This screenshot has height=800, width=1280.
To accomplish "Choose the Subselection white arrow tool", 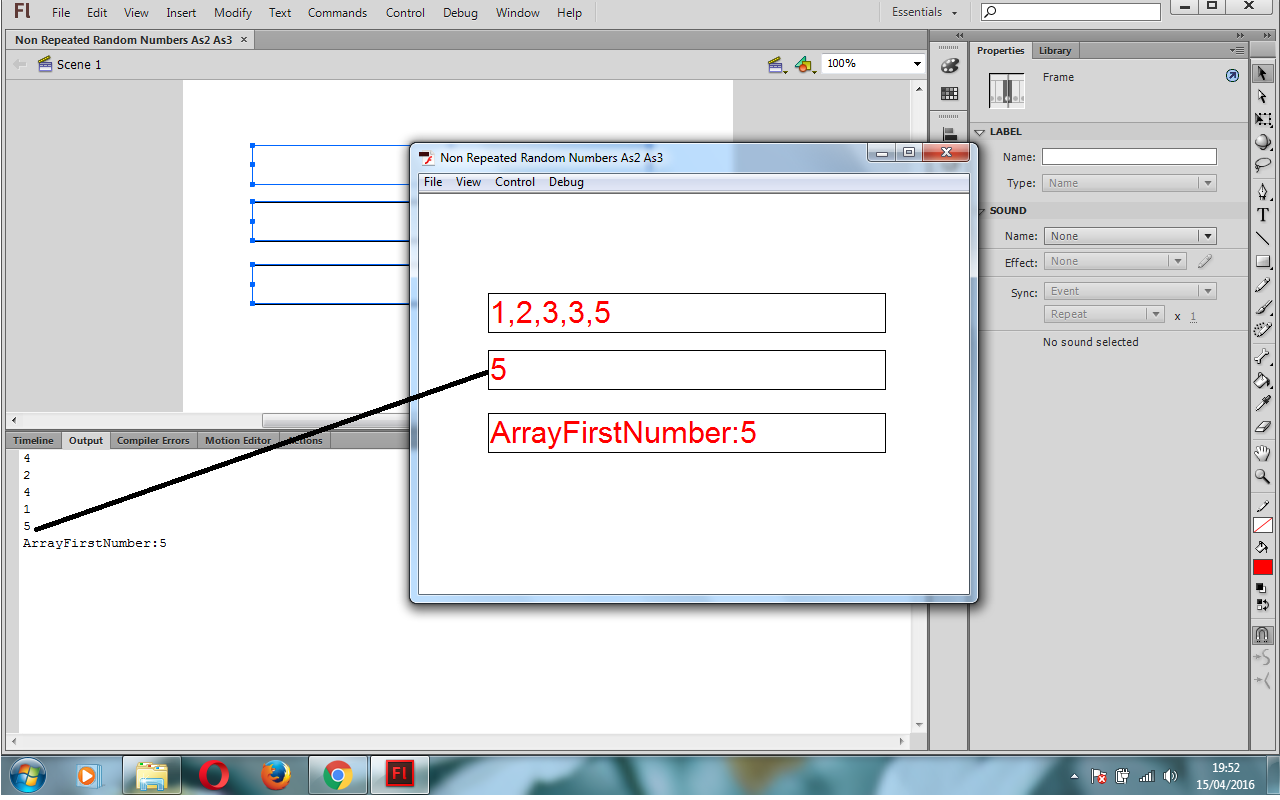I will point(1262,96).
